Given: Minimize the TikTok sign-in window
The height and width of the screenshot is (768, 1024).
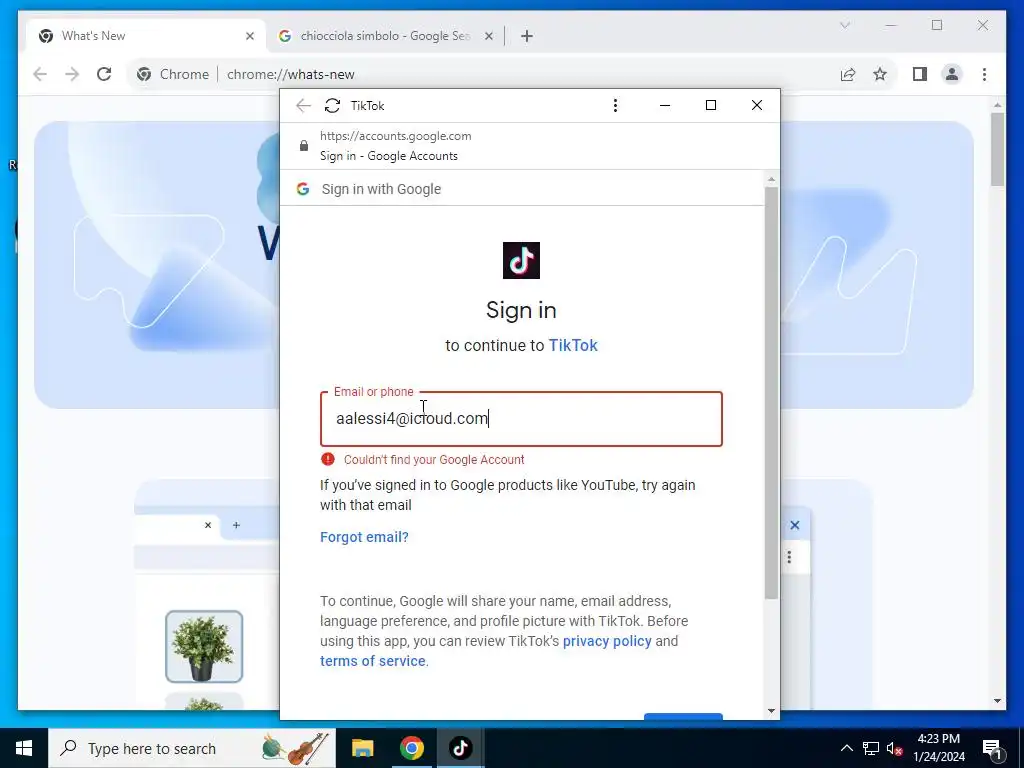Looking at the screenshot, I should [x=665, y=106].
